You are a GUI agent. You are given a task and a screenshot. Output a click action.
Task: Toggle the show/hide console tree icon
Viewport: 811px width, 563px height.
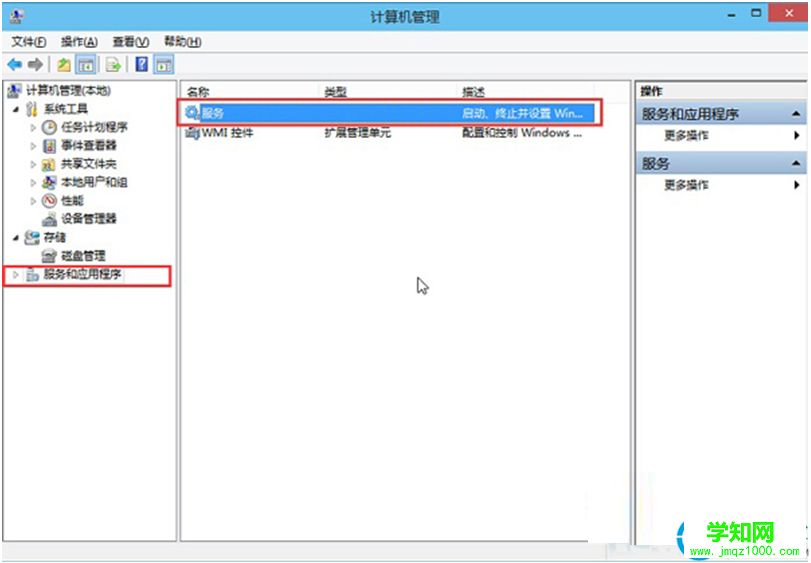[x=86, y=65]
